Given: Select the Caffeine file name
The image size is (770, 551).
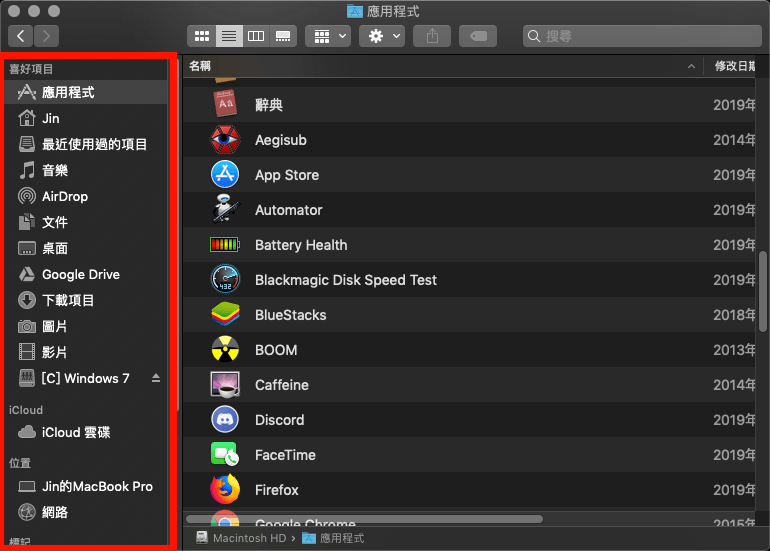Looking at the screenshot, I should (x=282, y=385).
